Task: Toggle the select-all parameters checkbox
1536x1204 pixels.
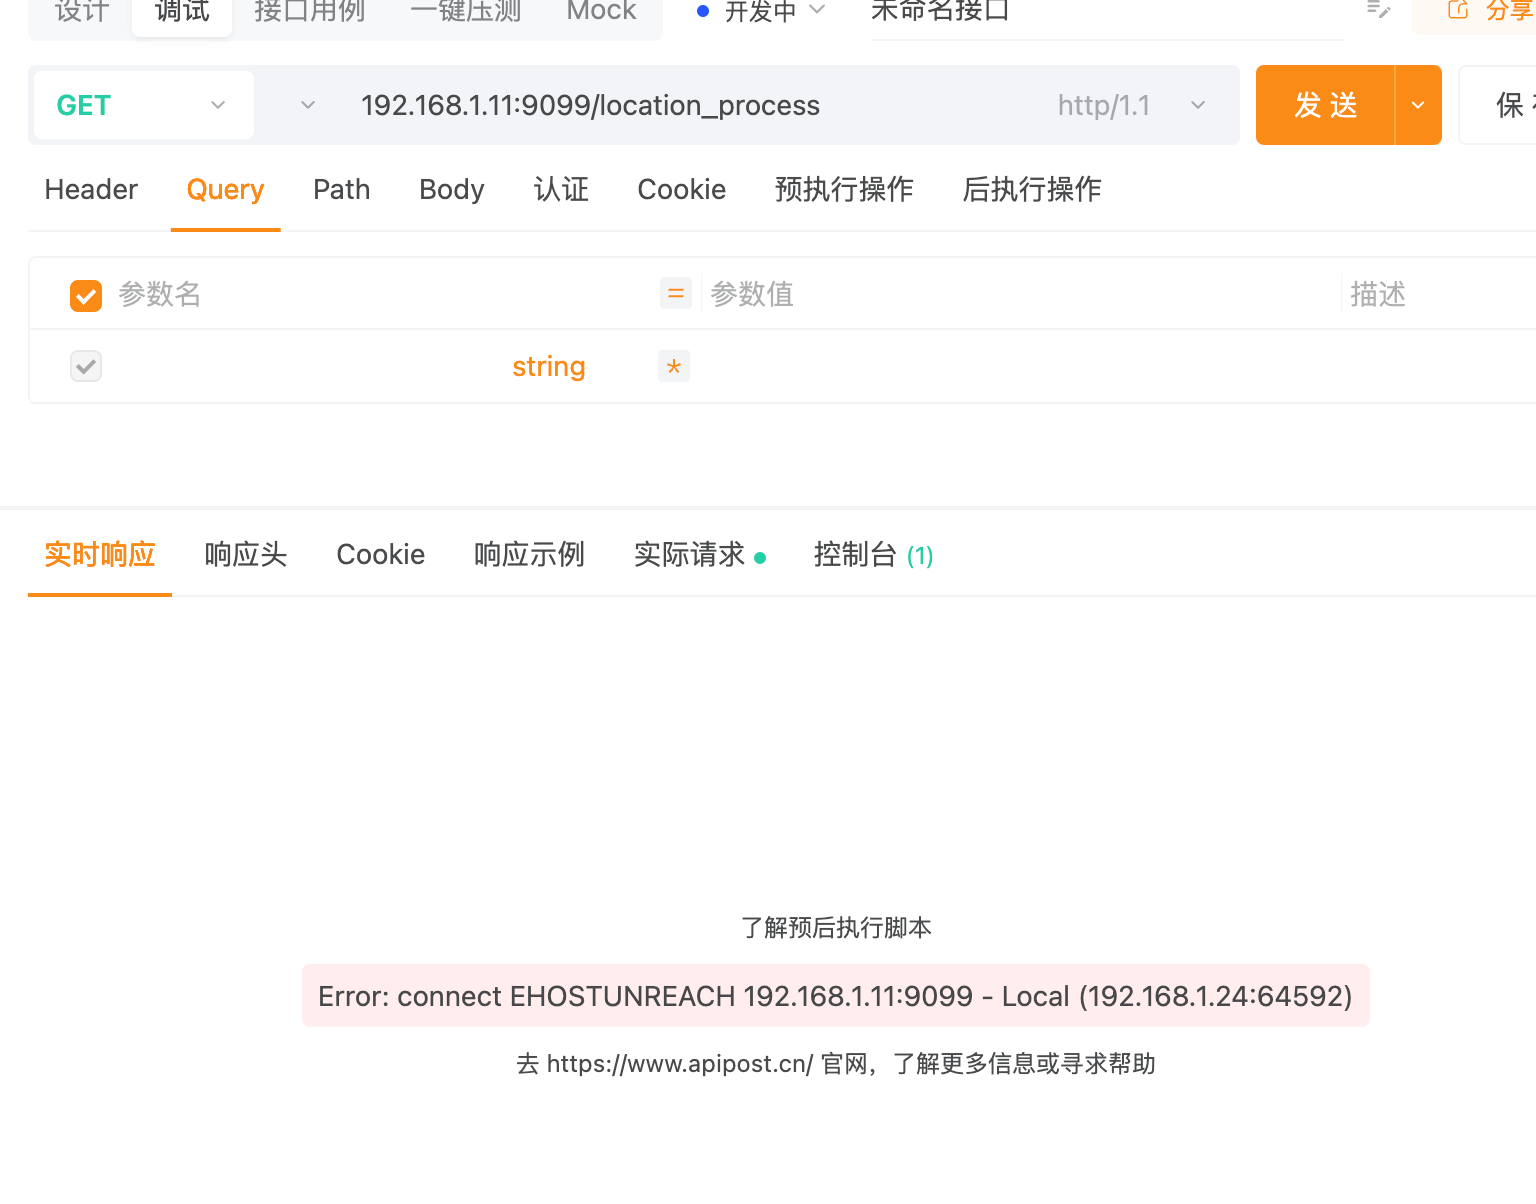Action: coord(86,295)
